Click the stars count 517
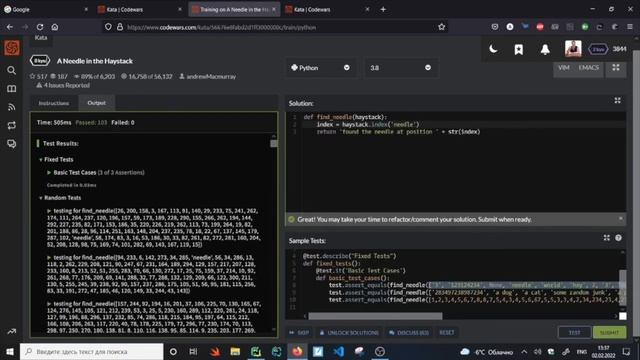This screenshot has width=640, height=360. 38,77
